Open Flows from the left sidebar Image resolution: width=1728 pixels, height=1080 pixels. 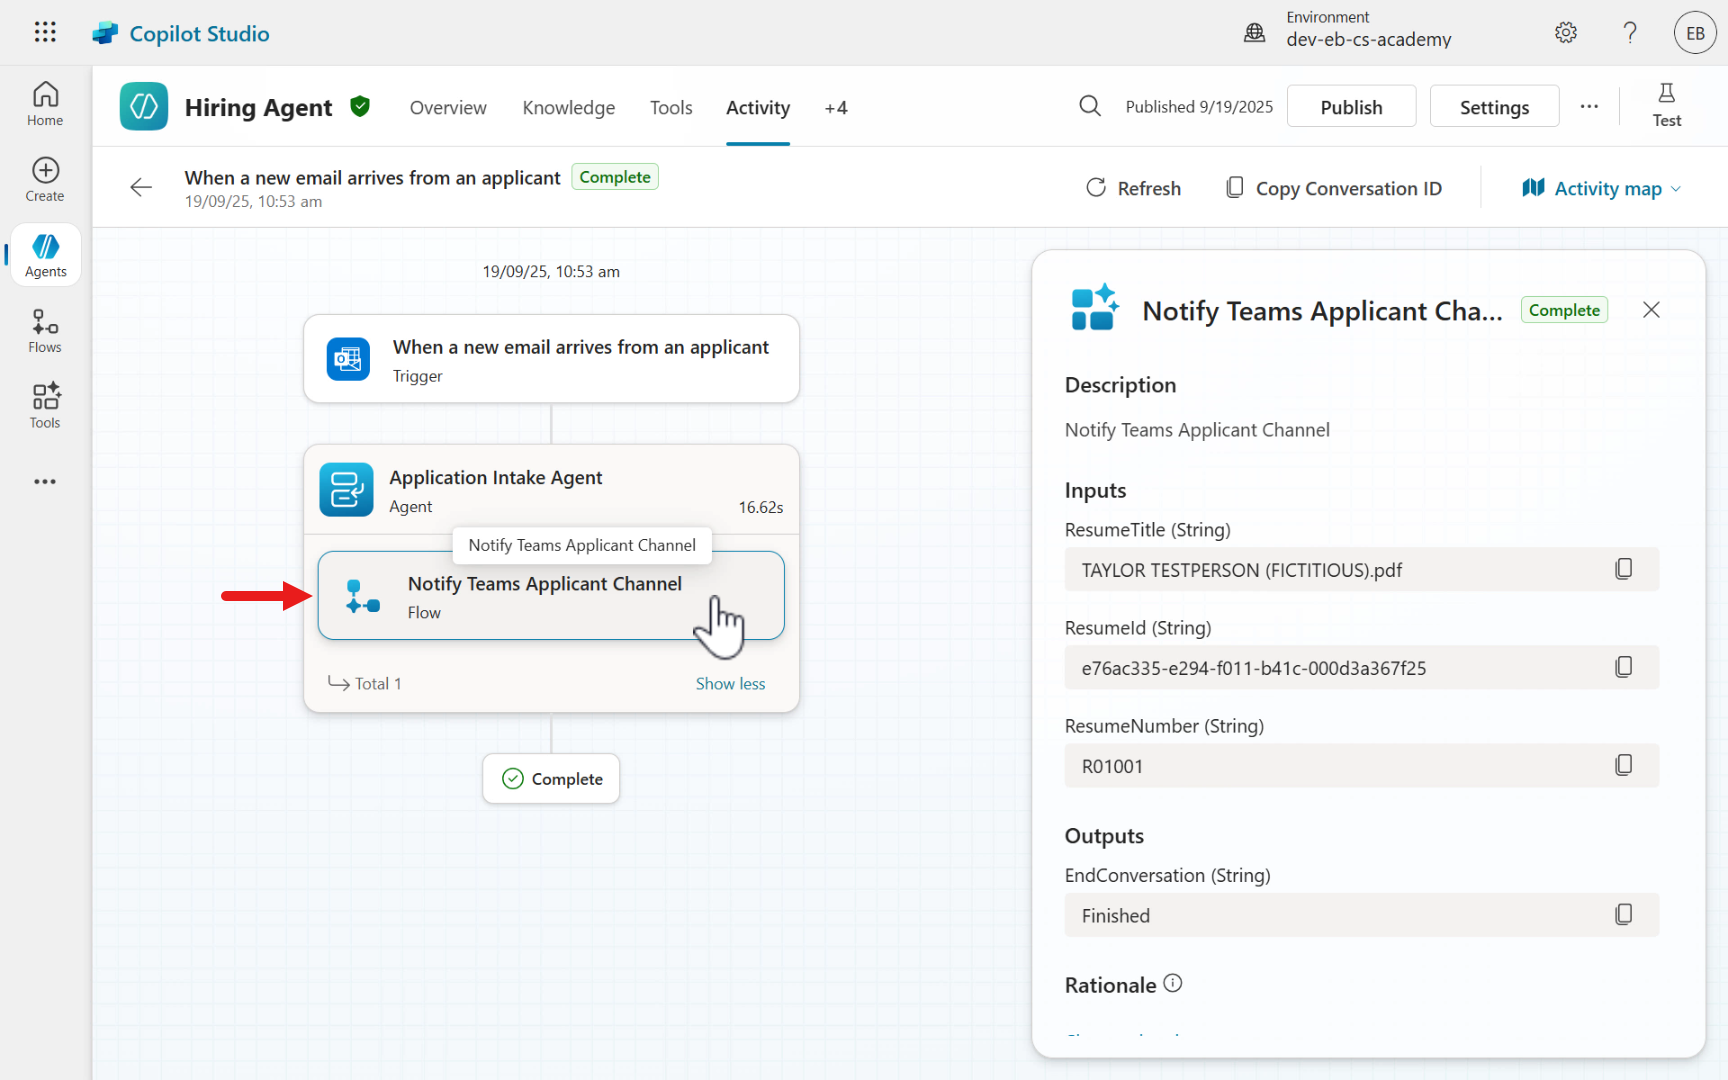click(x=45, y=331)
